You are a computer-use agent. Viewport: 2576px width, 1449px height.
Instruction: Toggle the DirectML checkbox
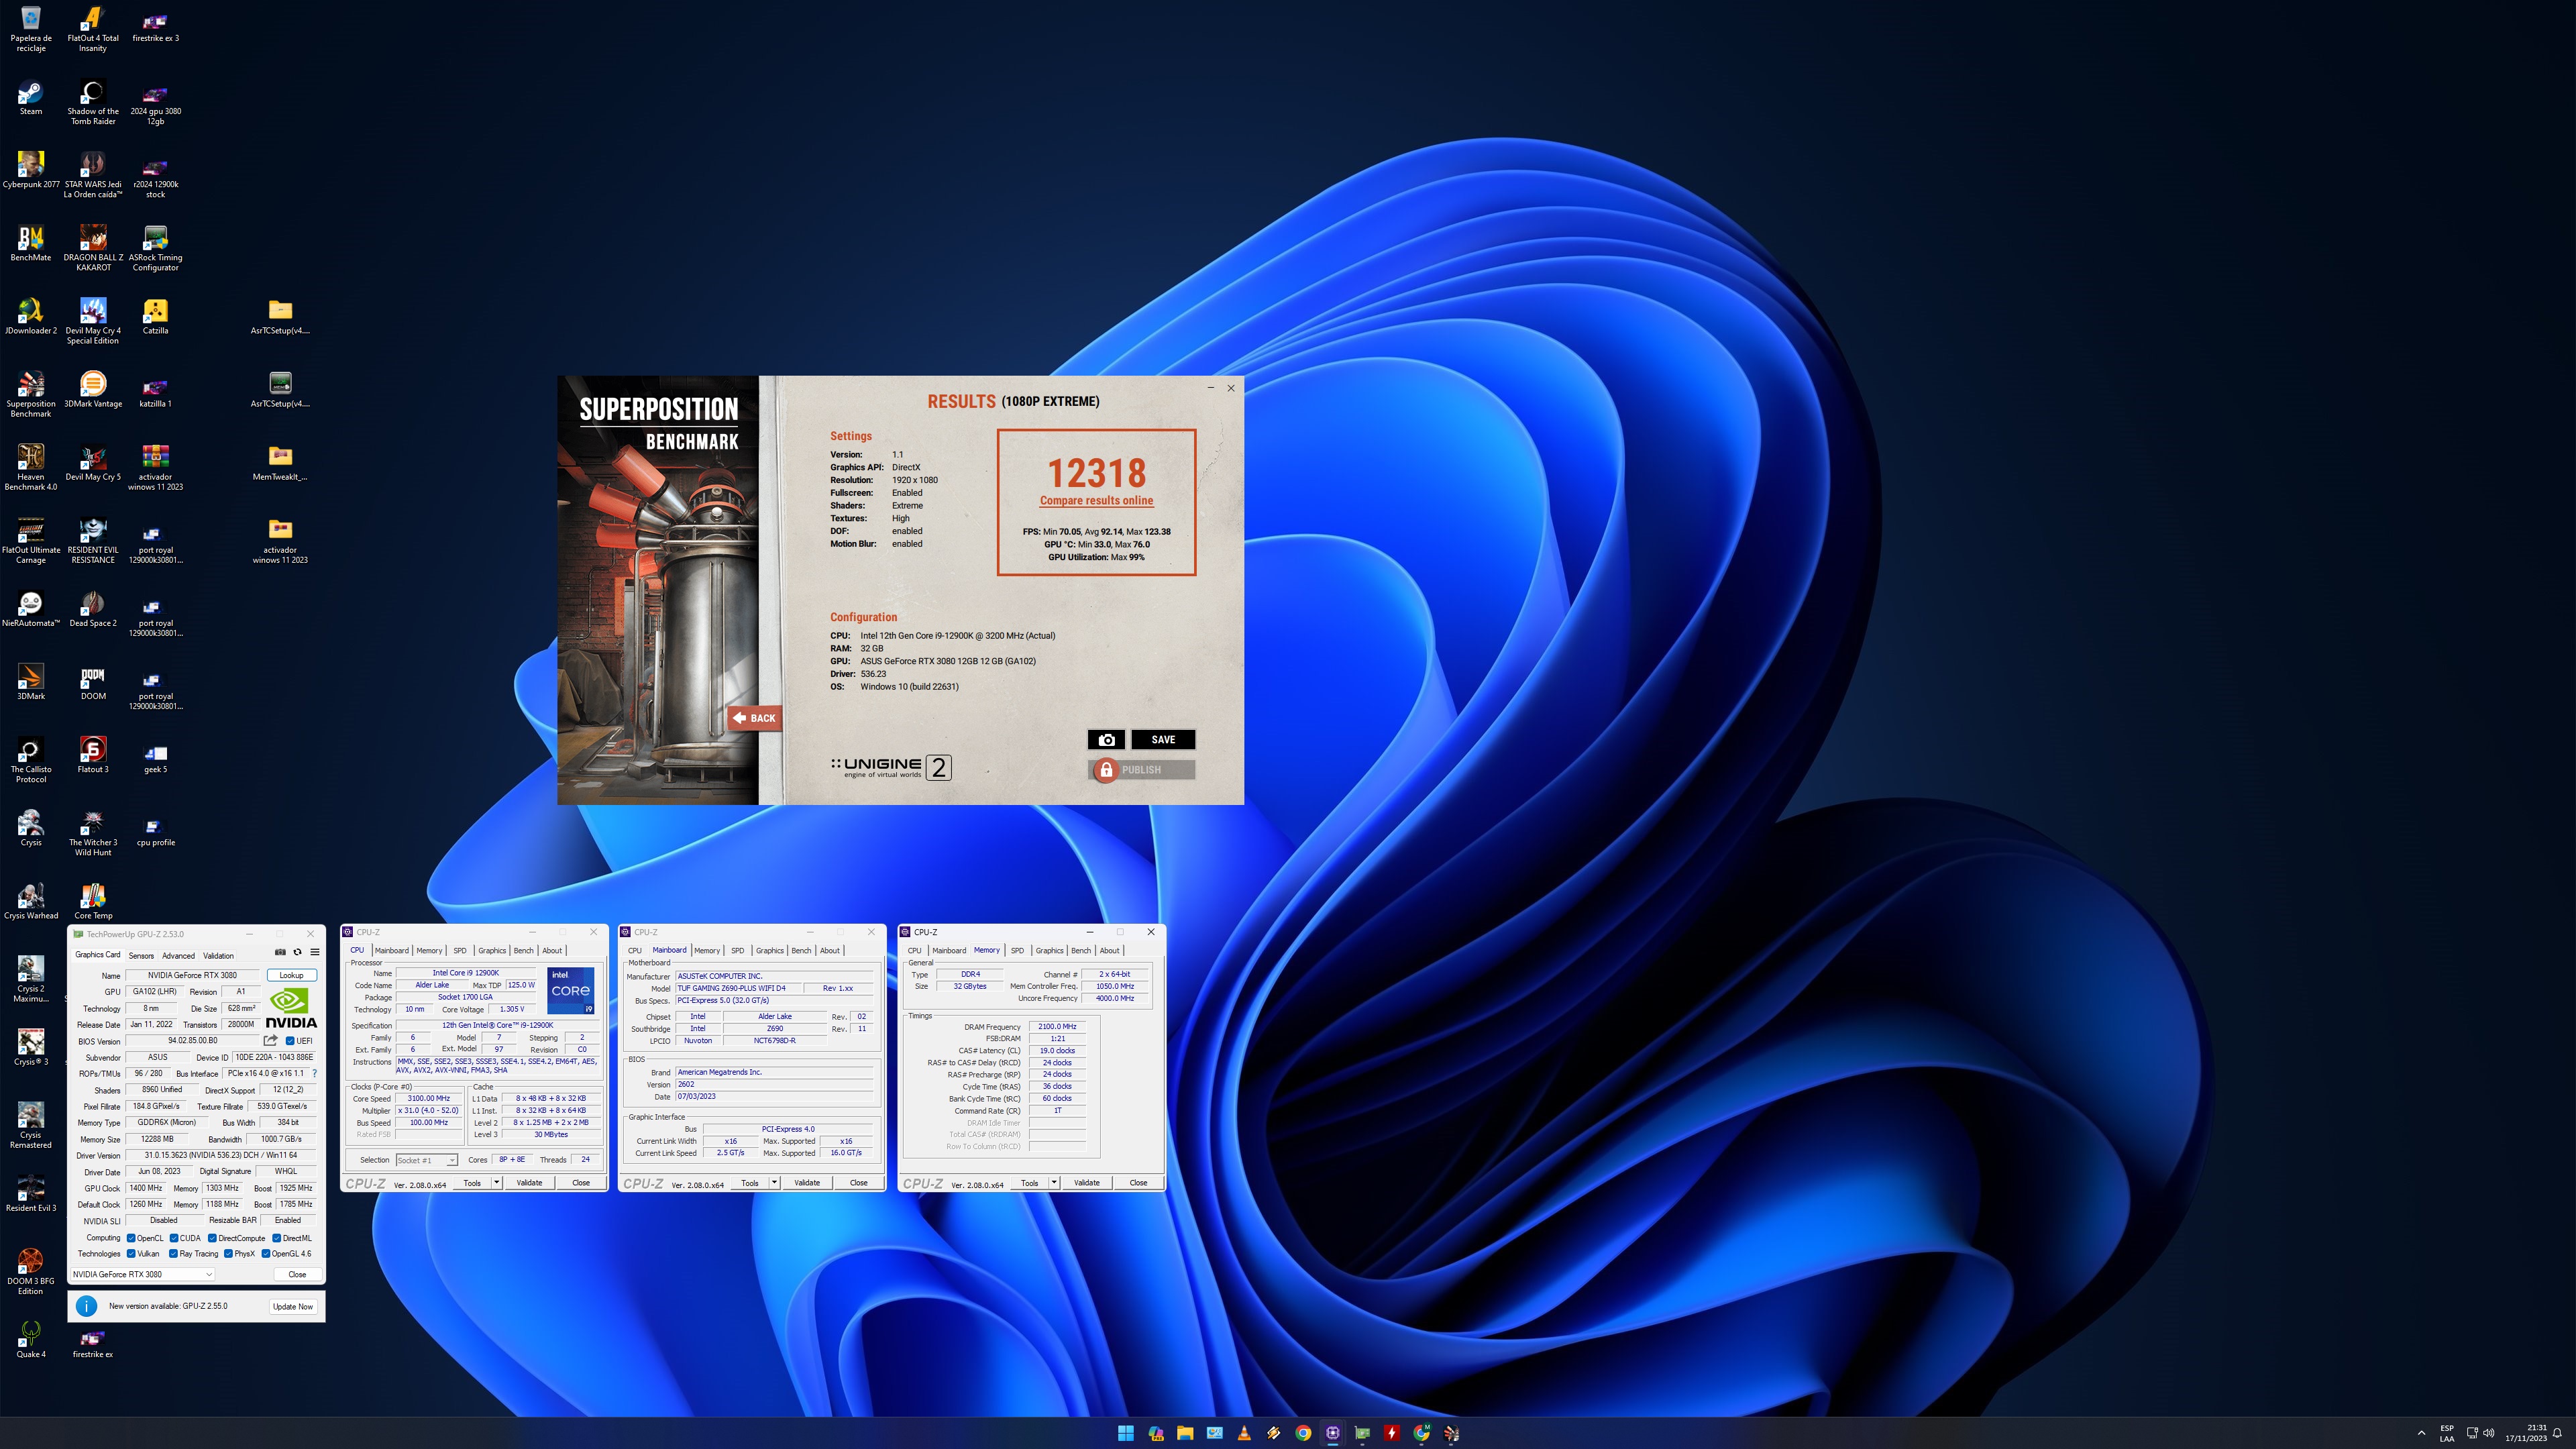pos(277,1238)
